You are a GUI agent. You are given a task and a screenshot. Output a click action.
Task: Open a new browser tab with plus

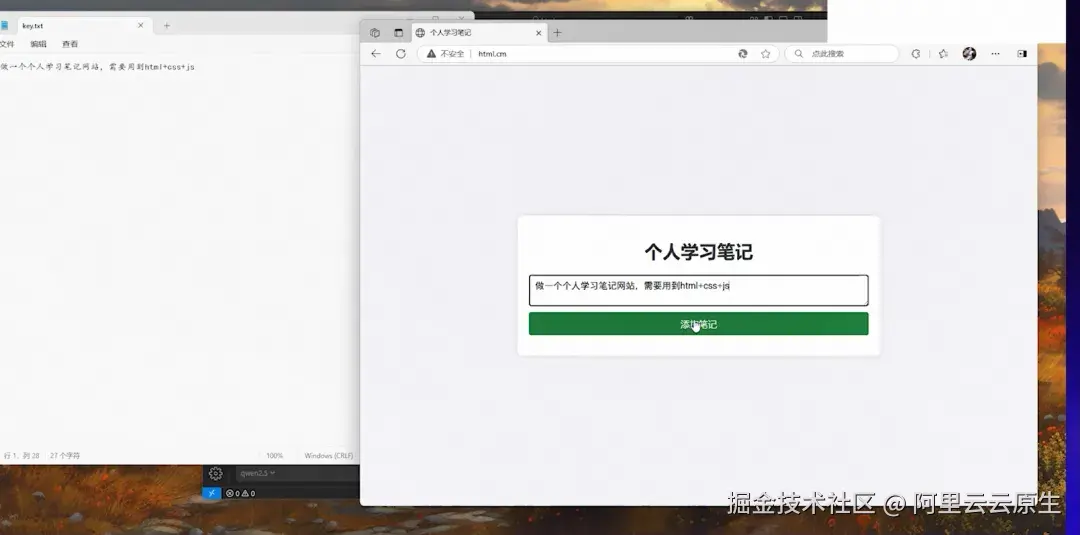pos(557,32)
